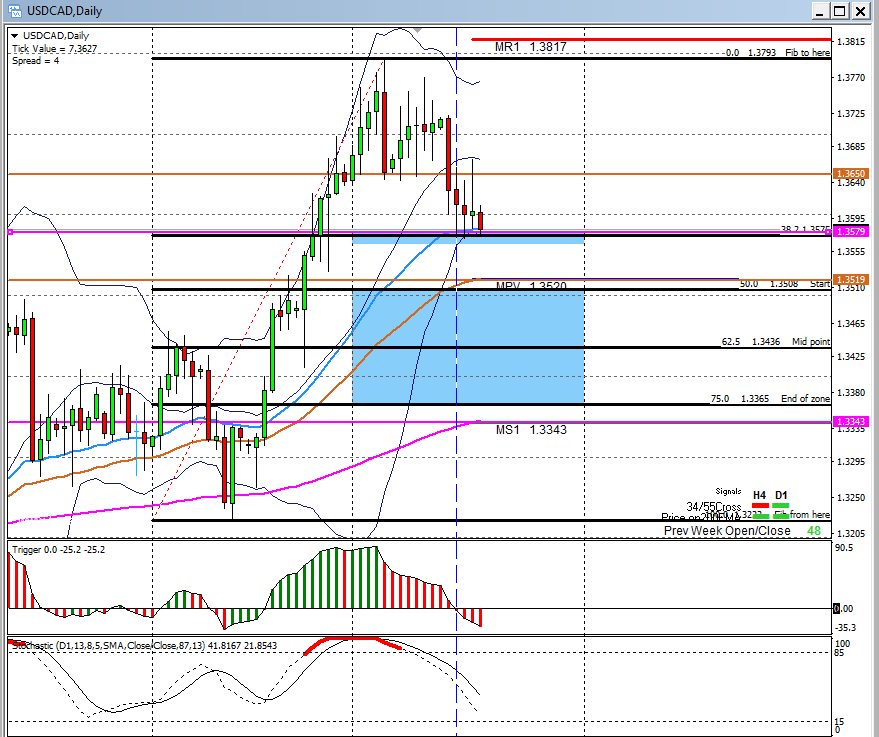Open the triangle menu beside USDCAD,Daily label
The width and height of the screenshot is (879, 737).
pos(15,36)
